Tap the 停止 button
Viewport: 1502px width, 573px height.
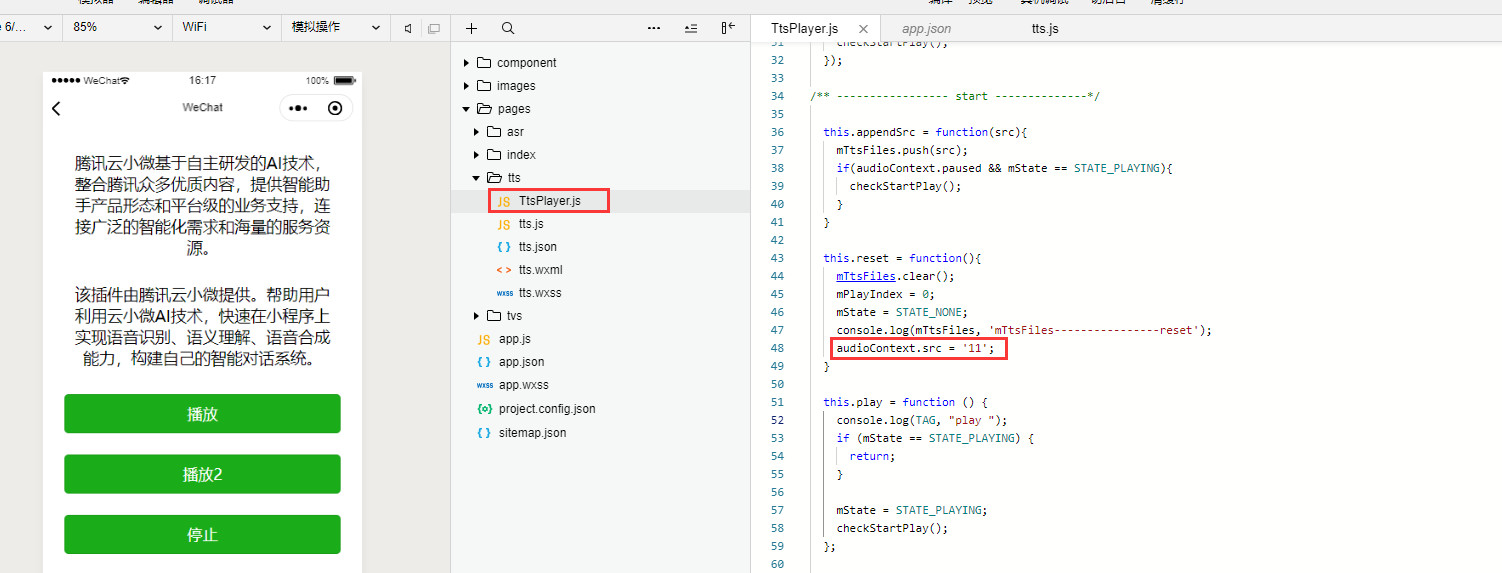click(x=202, y=534)
